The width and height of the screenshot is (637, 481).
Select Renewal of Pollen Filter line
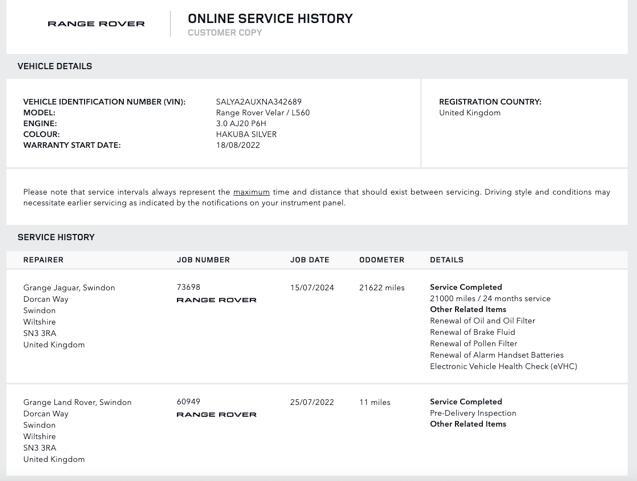coord(474,343)
